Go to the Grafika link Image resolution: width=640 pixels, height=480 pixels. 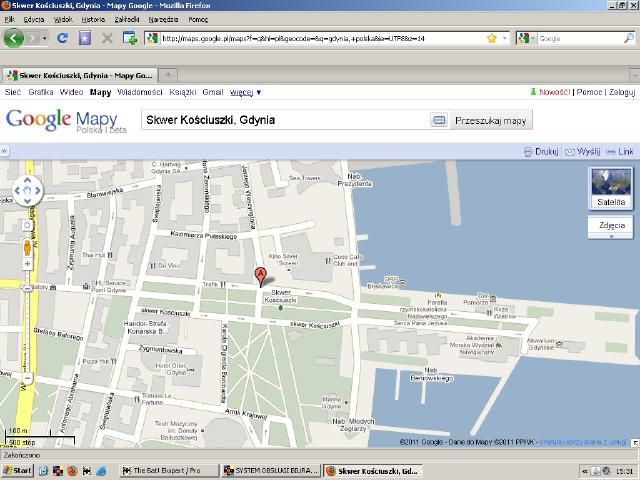[x=41, y=92]
